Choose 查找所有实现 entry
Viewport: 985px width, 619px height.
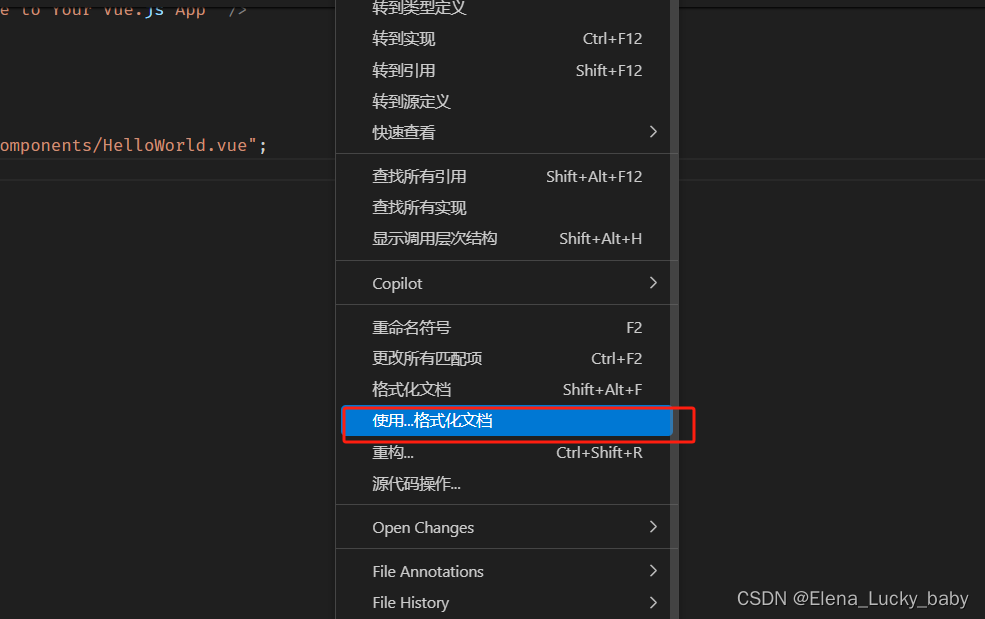coord(506,207)
